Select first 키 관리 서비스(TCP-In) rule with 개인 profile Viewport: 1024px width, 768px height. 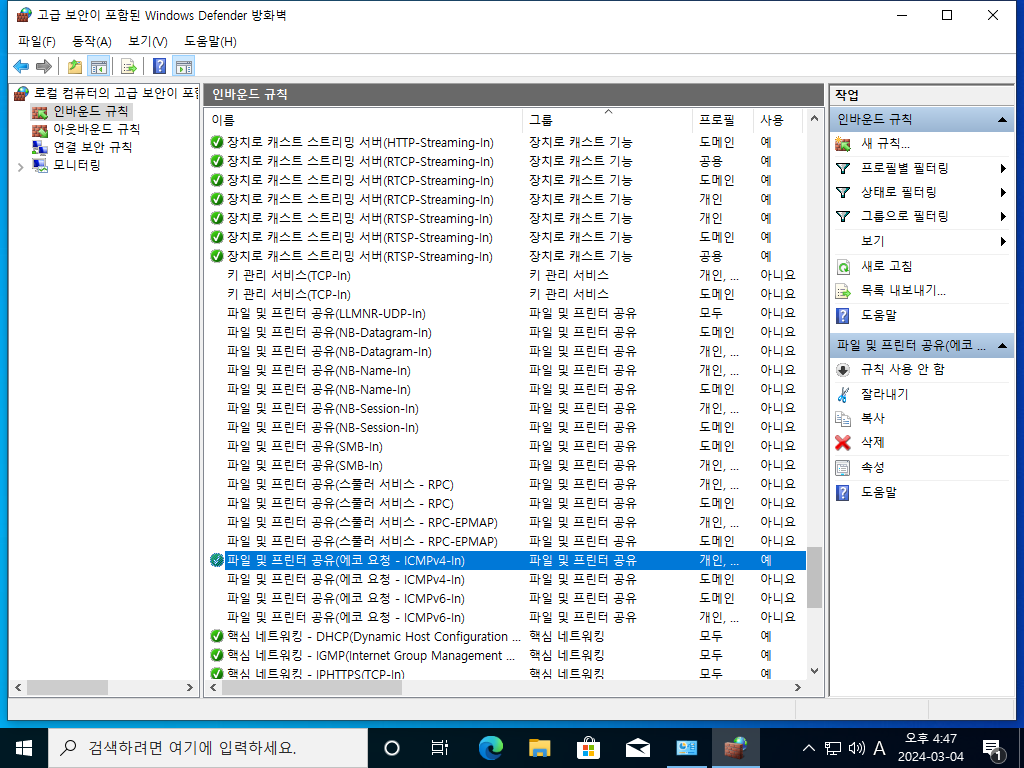289,276
